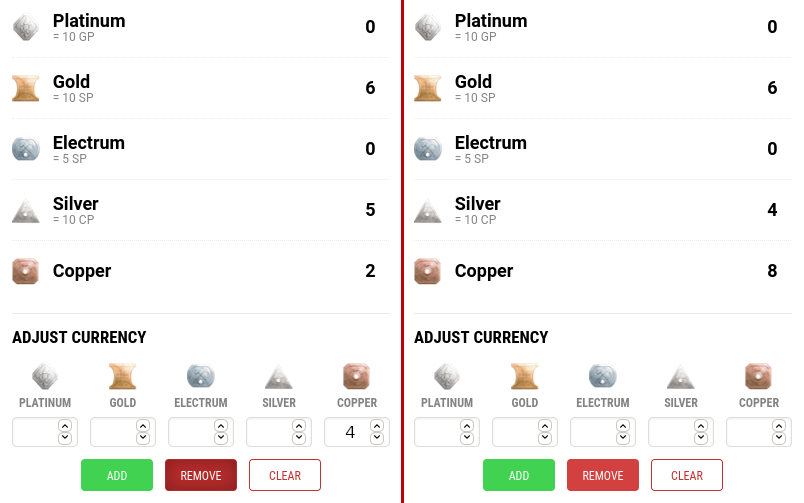
Task: Click the Silver amount showing 5
Action: pos(370,210)
